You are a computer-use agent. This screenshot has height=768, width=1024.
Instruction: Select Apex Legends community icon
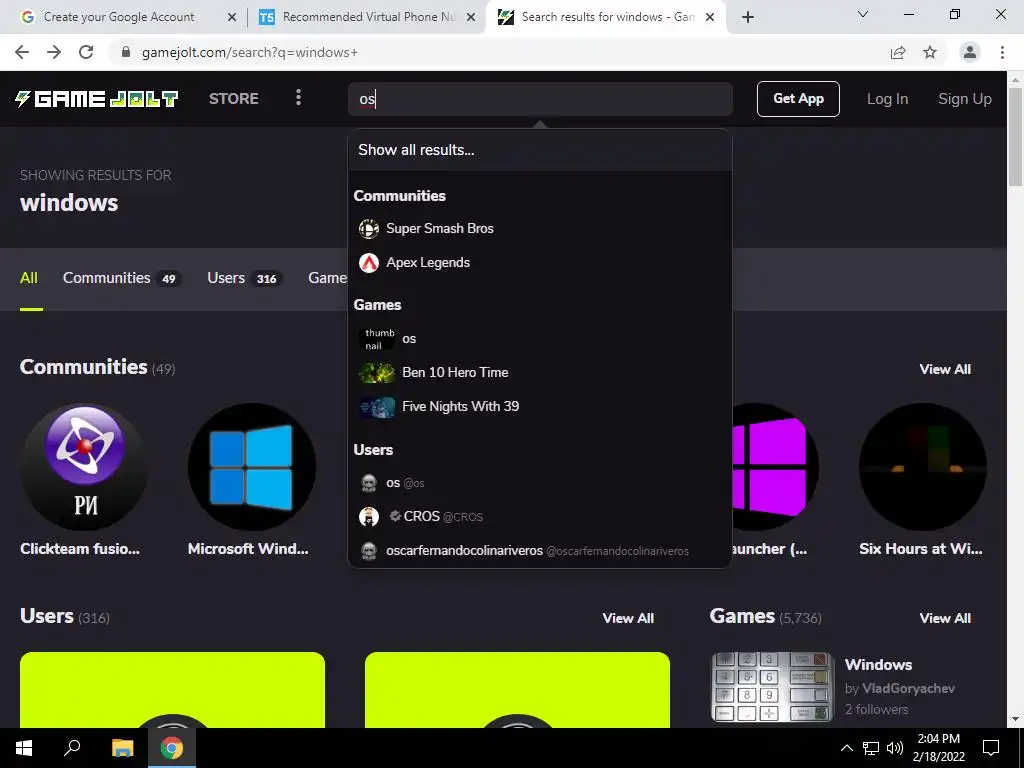click(x=369, y=263)
